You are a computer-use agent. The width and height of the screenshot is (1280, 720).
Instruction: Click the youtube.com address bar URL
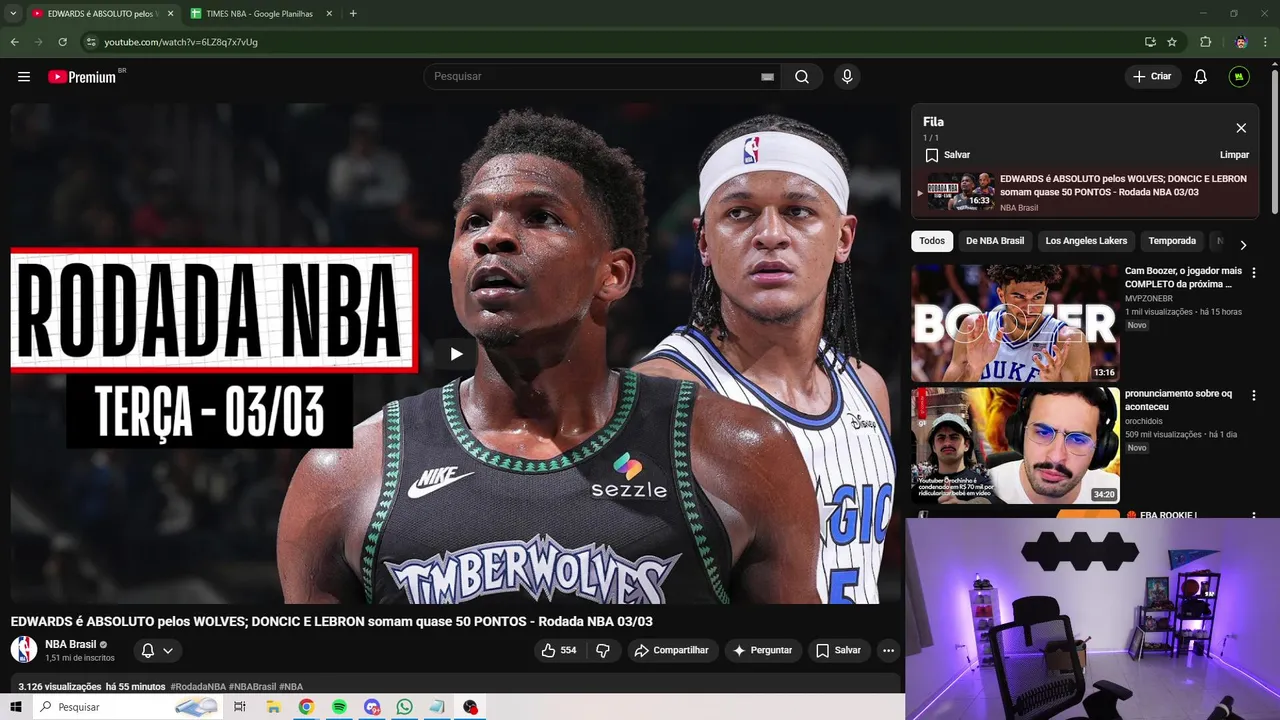point(181,42)
